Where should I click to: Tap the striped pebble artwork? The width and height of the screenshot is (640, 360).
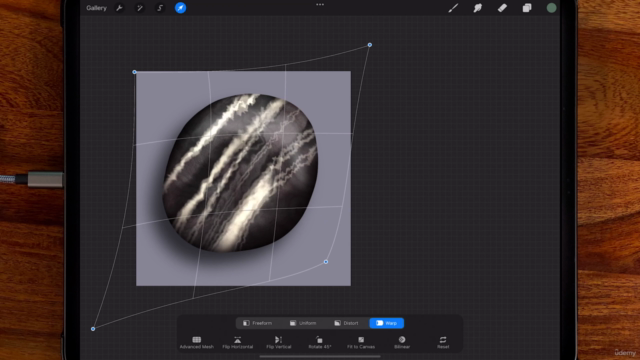pos(240,172)
